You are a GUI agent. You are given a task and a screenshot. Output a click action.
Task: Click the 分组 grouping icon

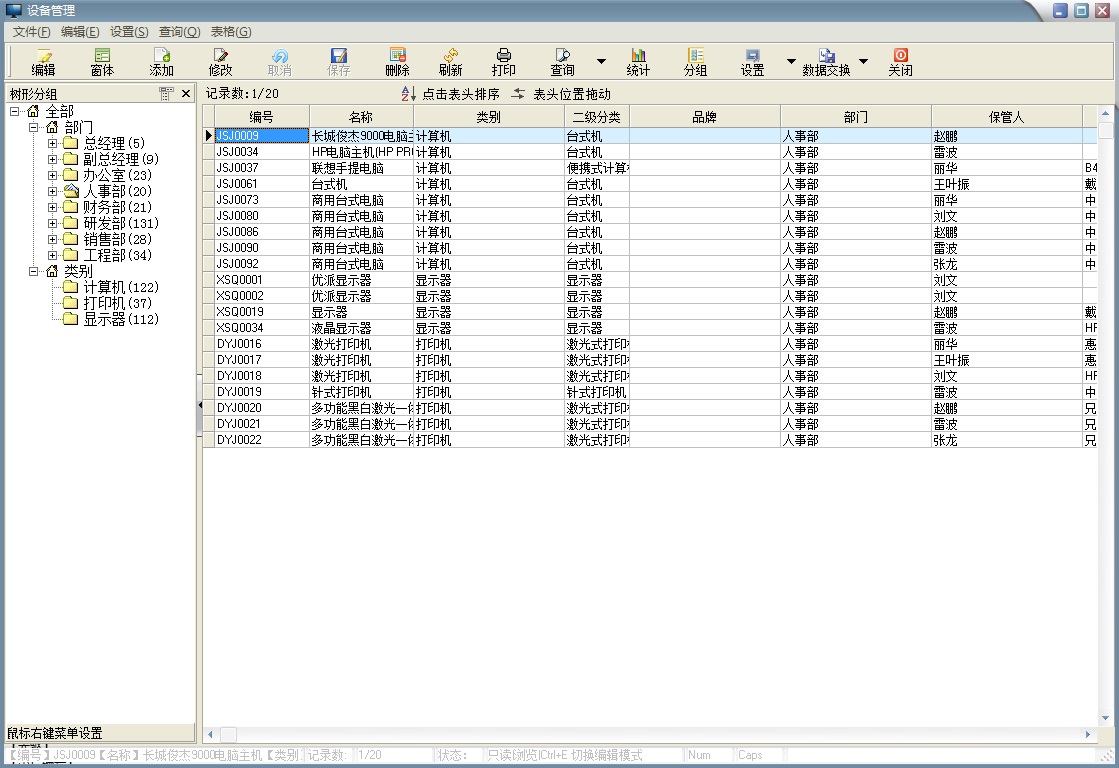point(695,62)
